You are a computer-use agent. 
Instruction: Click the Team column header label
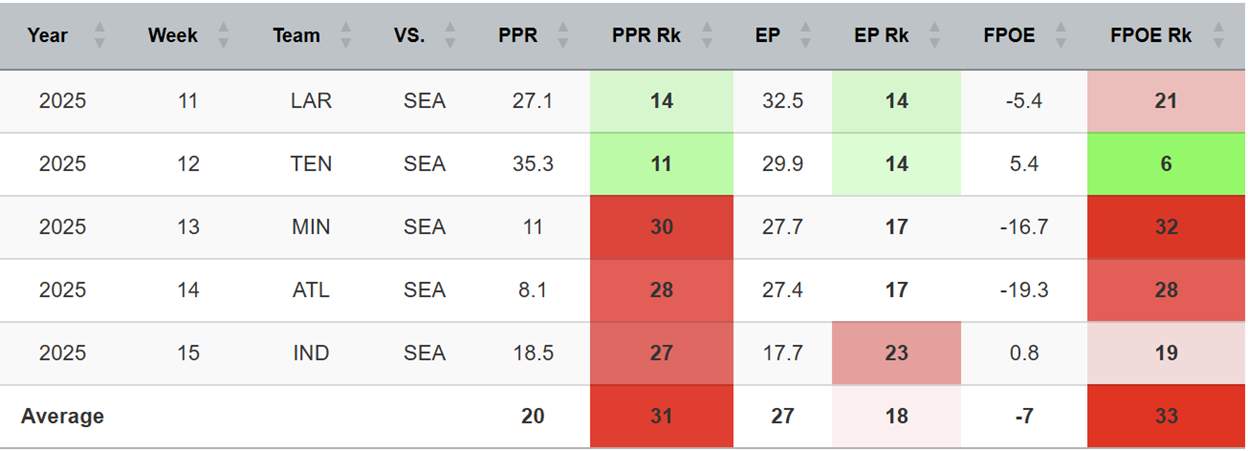pyautogui.click(x=296, y=36)
